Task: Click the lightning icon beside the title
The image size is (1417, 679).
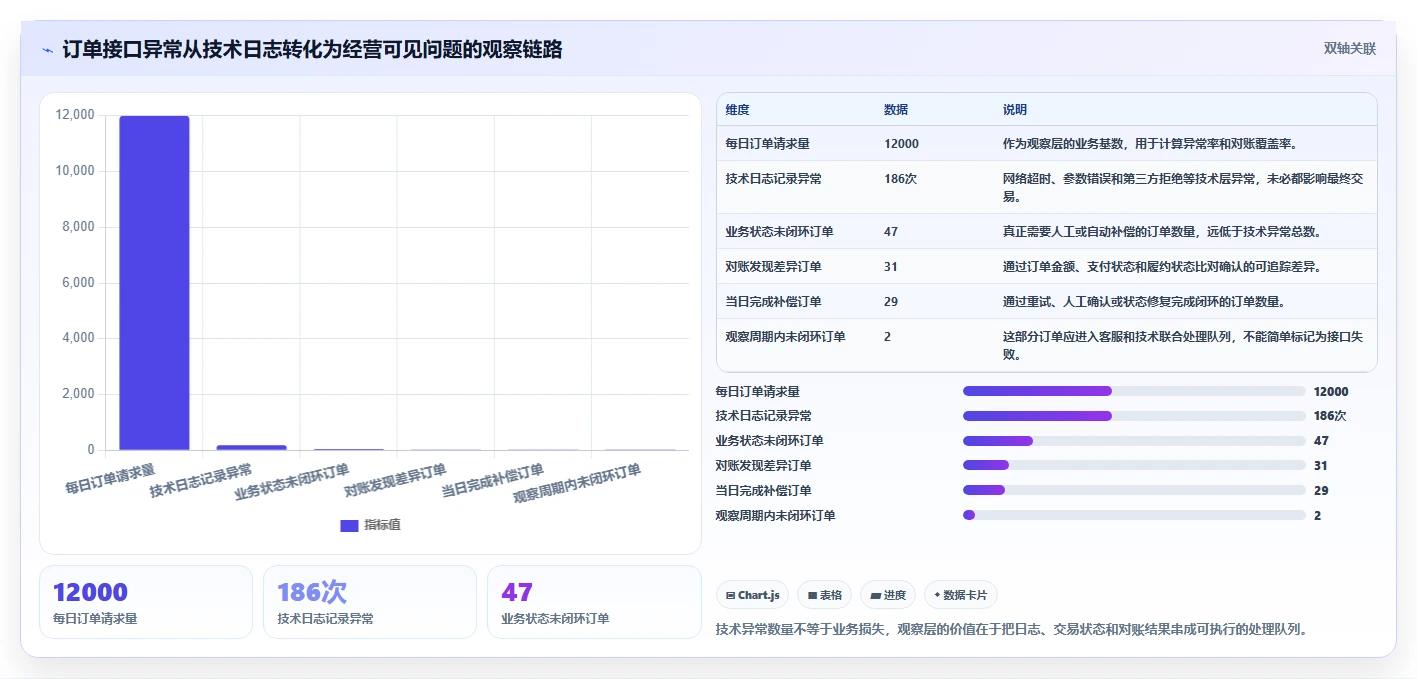Action: (x=47, y=49)
